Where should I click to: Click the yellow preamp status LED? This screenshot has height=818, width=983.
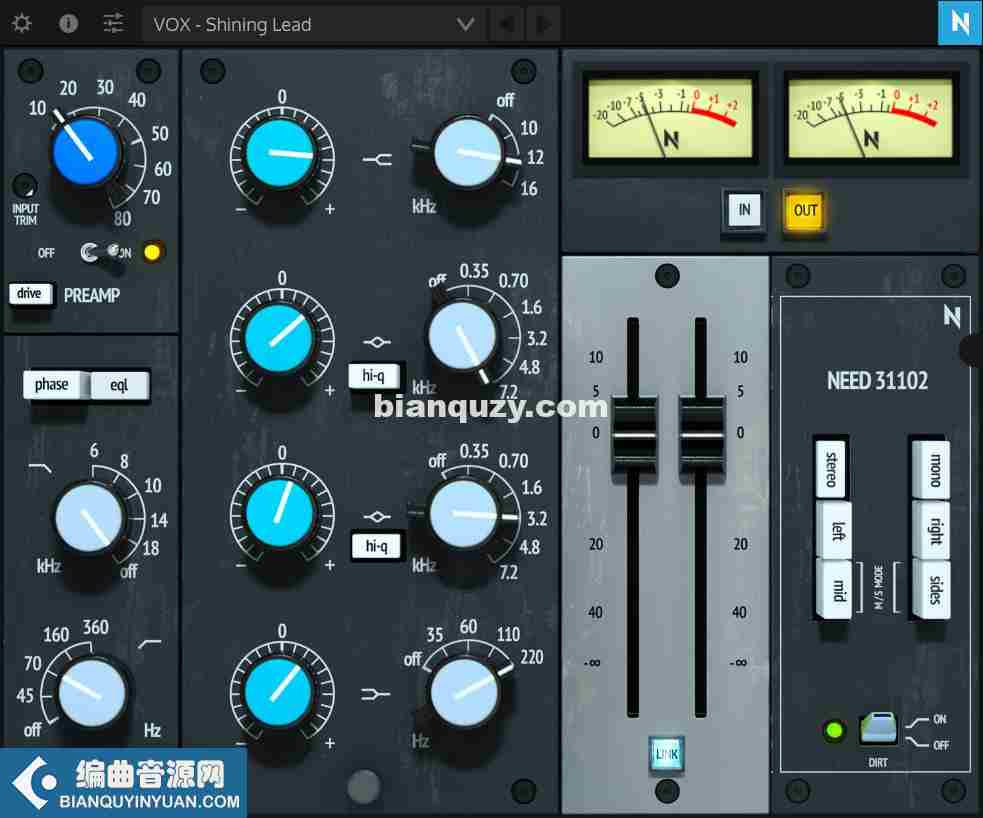tap(152, 252)
